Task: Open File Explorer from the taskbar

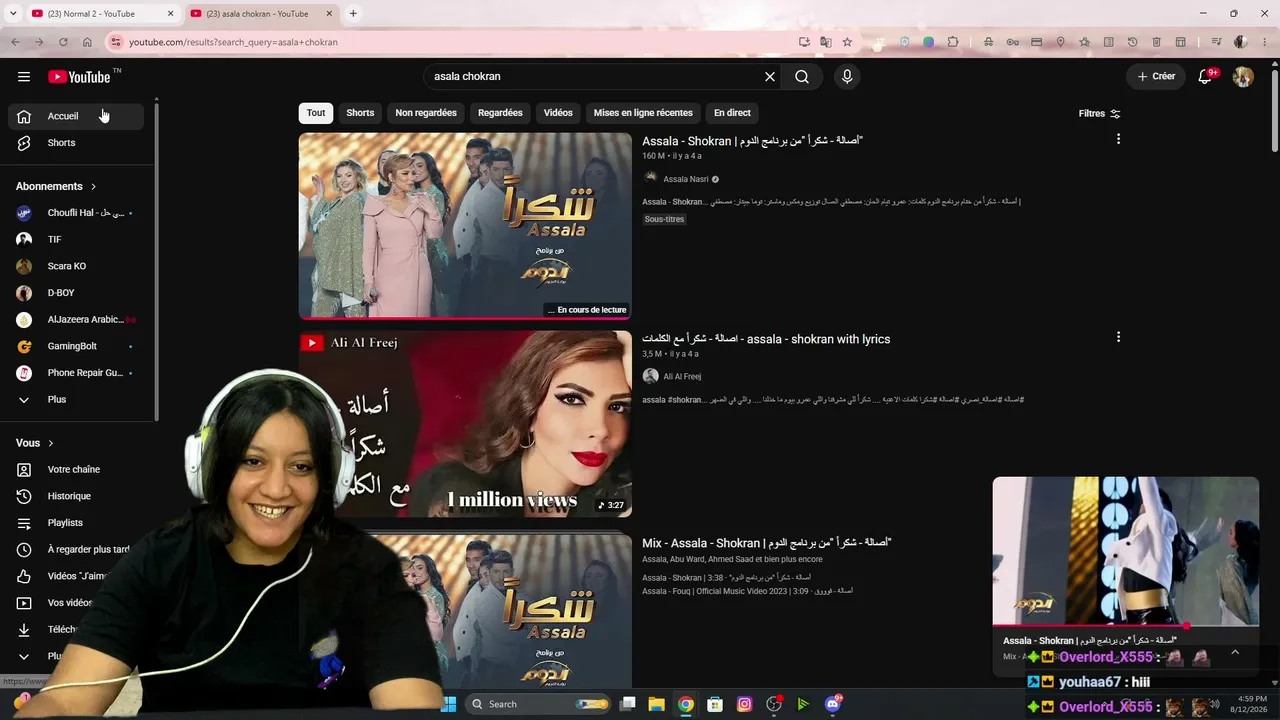Action: click(656, 704)
